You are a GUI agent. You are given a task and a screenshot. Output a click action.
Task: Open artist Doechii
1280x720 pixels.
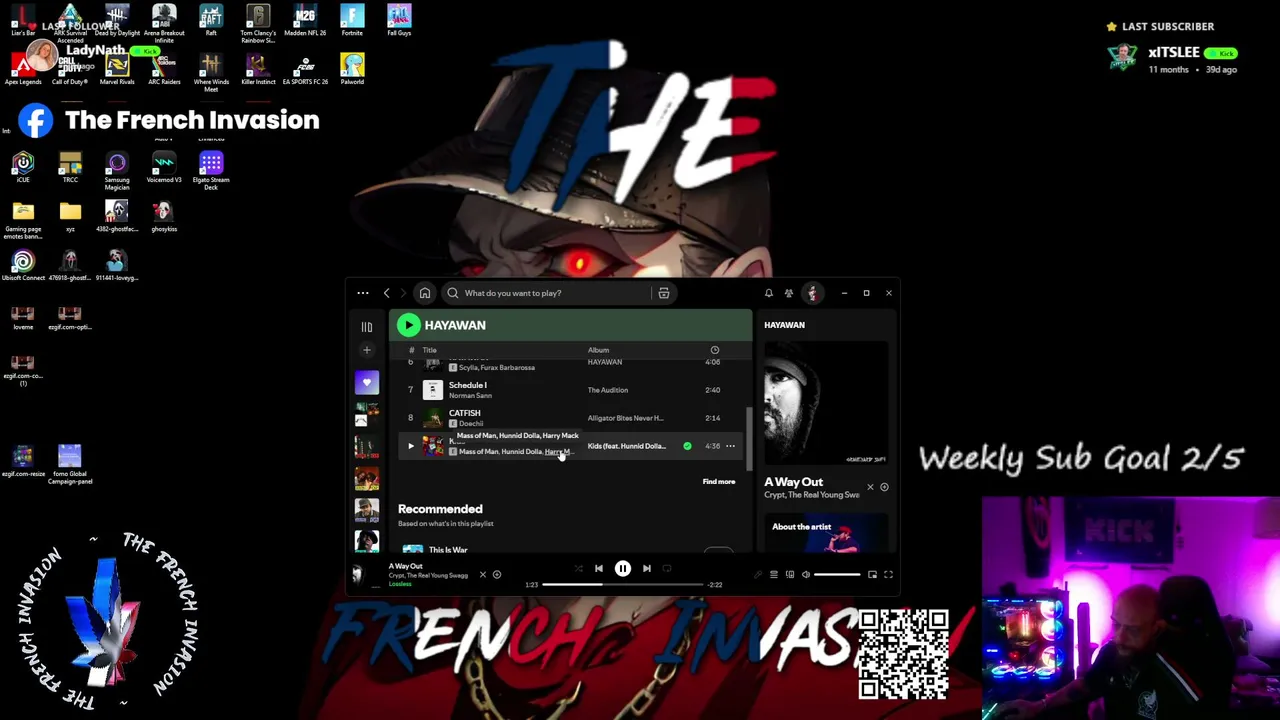[470, 424]
